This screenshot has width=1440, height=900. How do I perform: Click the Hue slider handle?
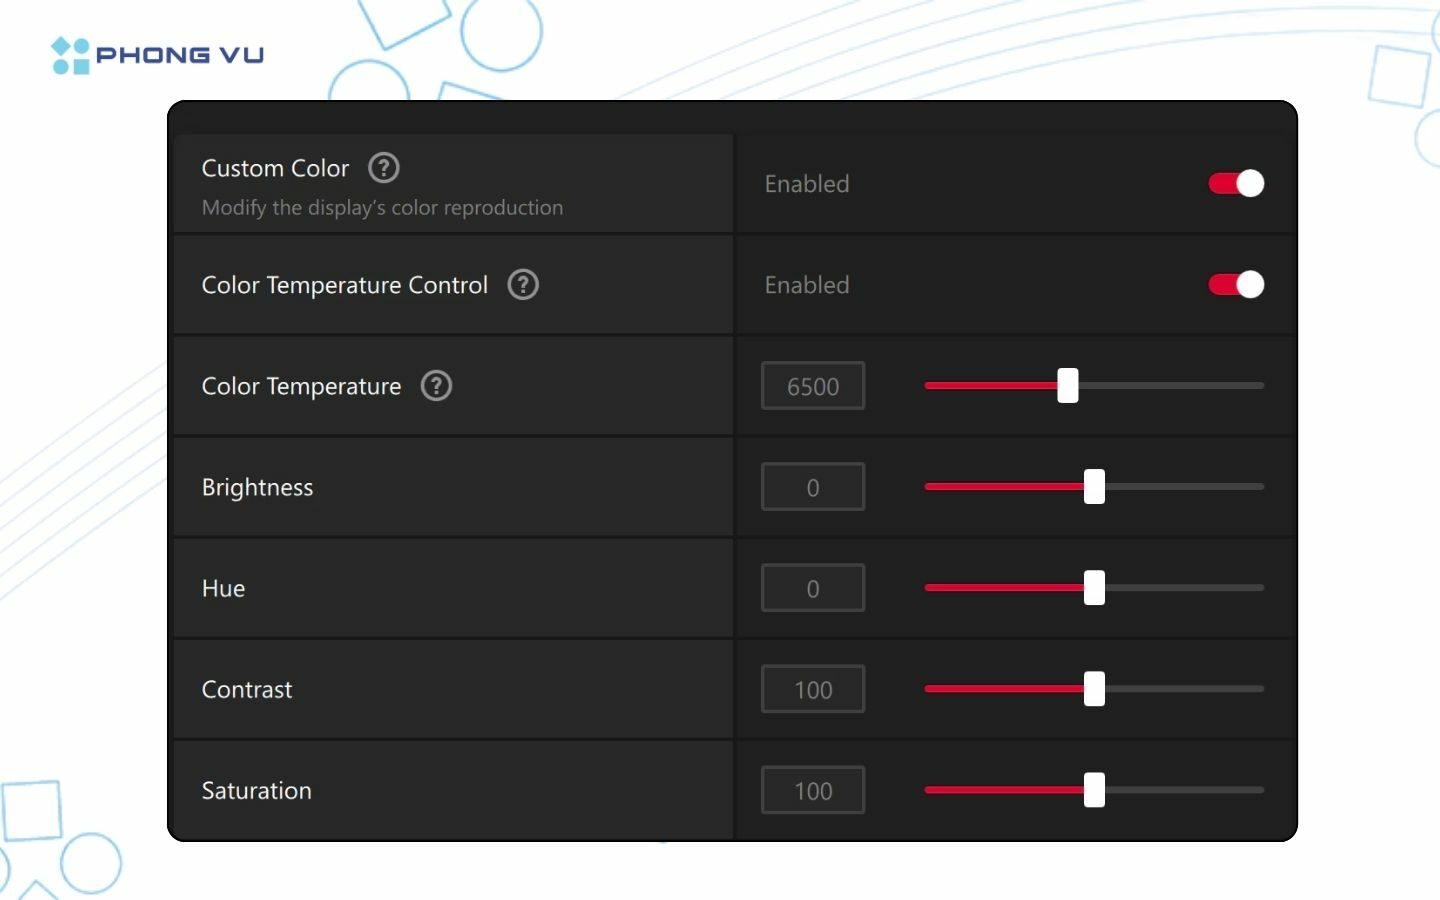[x=1095, y=588]
